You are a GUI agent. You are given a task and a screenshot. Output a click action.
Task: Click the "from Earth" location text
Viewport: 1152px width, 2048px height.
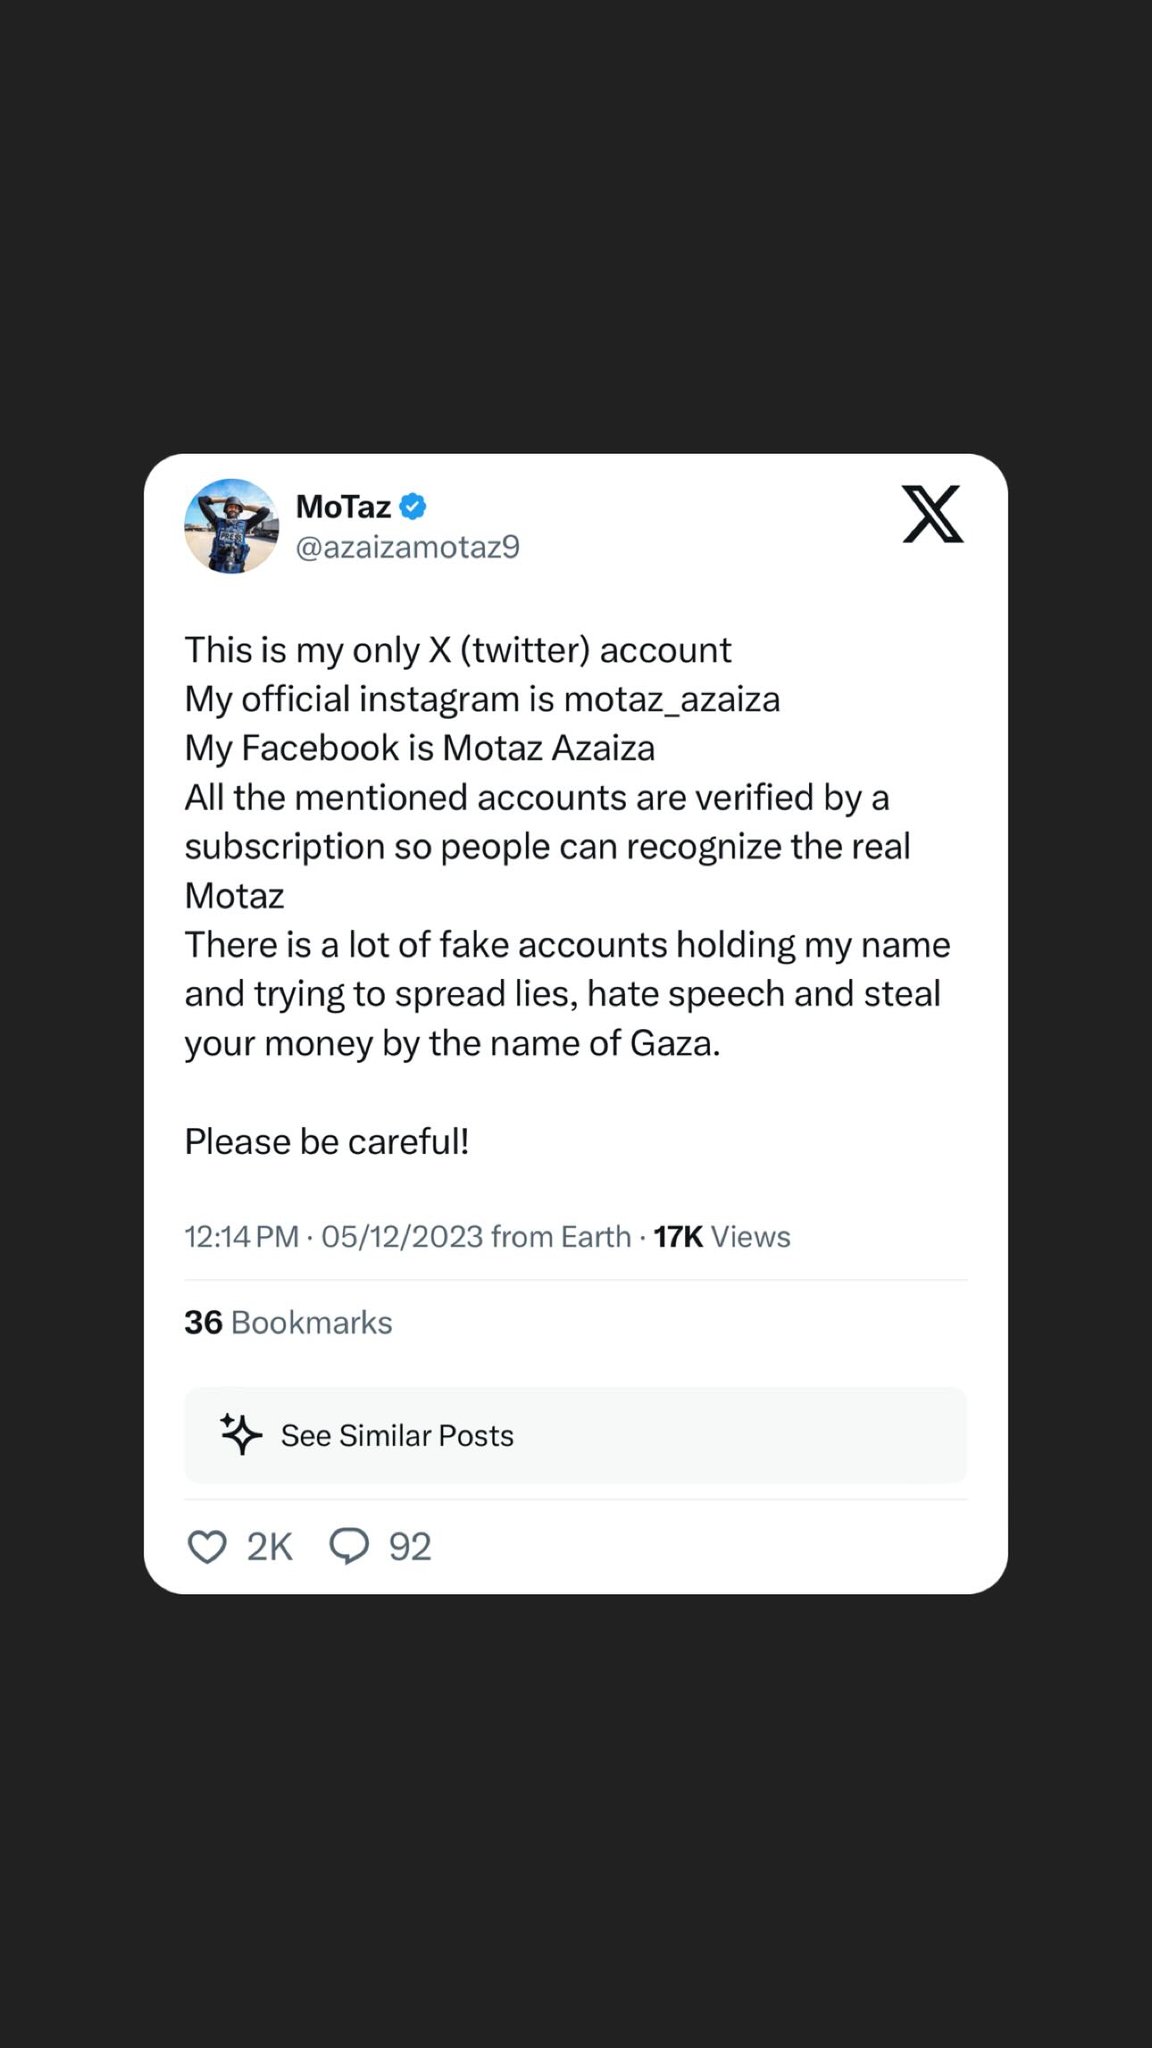[561, 1237]
